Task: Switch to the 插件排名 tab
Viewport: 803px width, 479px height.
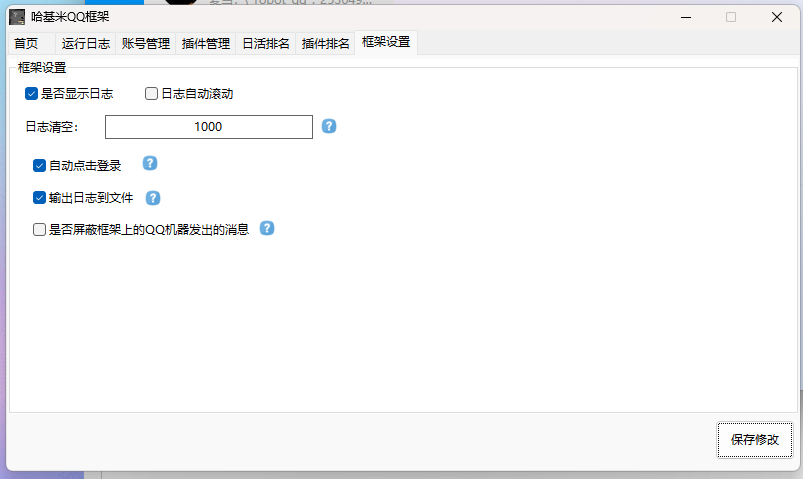Action: tap(325, 44)
